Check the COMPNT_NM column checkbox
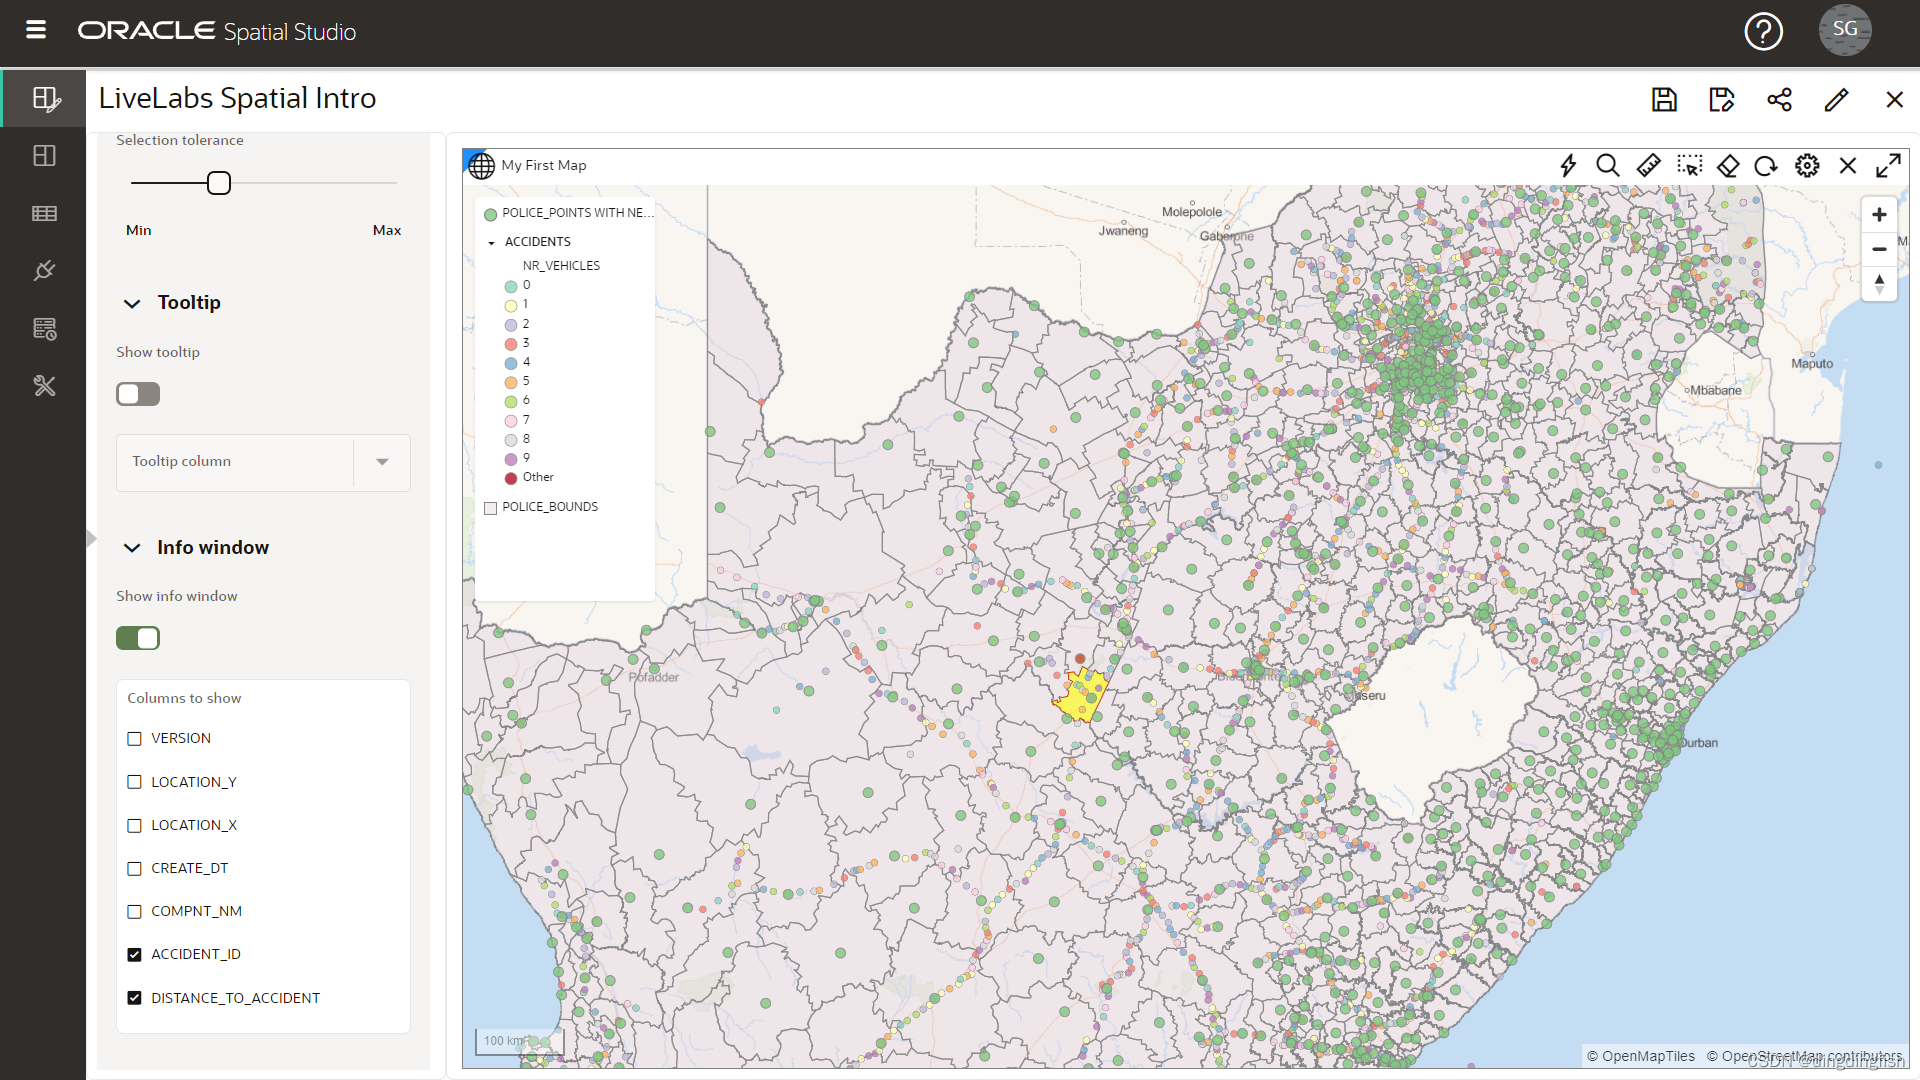The image size is (1920, 1080). tap(135, 911)
